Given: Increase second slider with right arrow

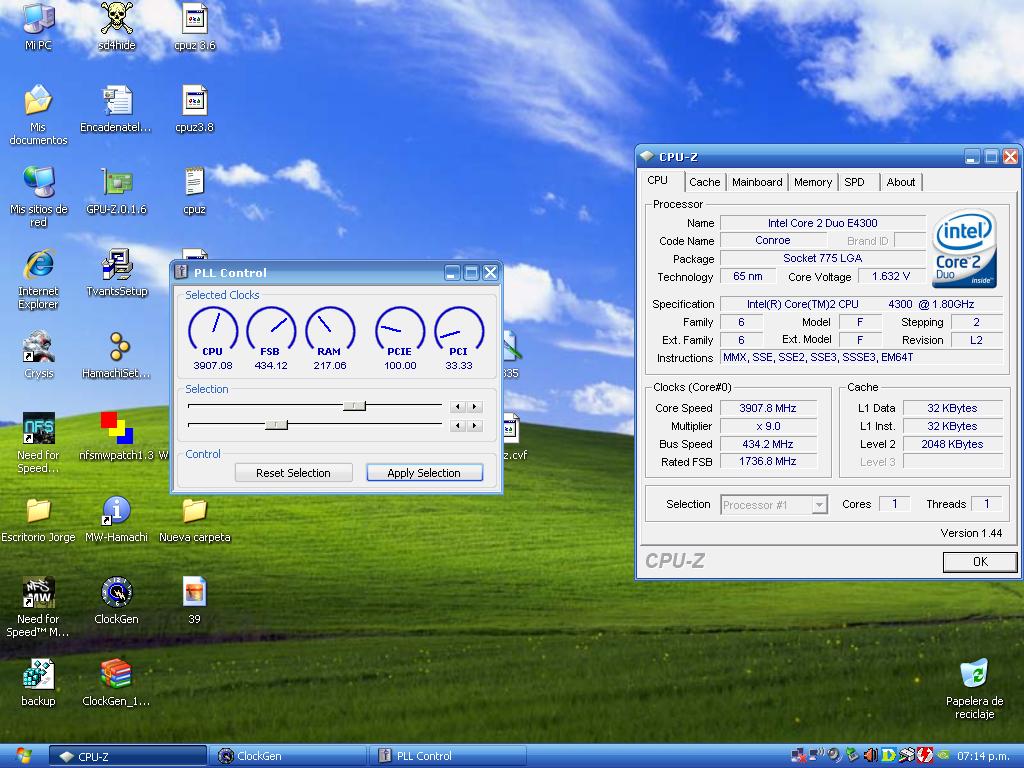Looking at the screenshot, I should [475, 426].
